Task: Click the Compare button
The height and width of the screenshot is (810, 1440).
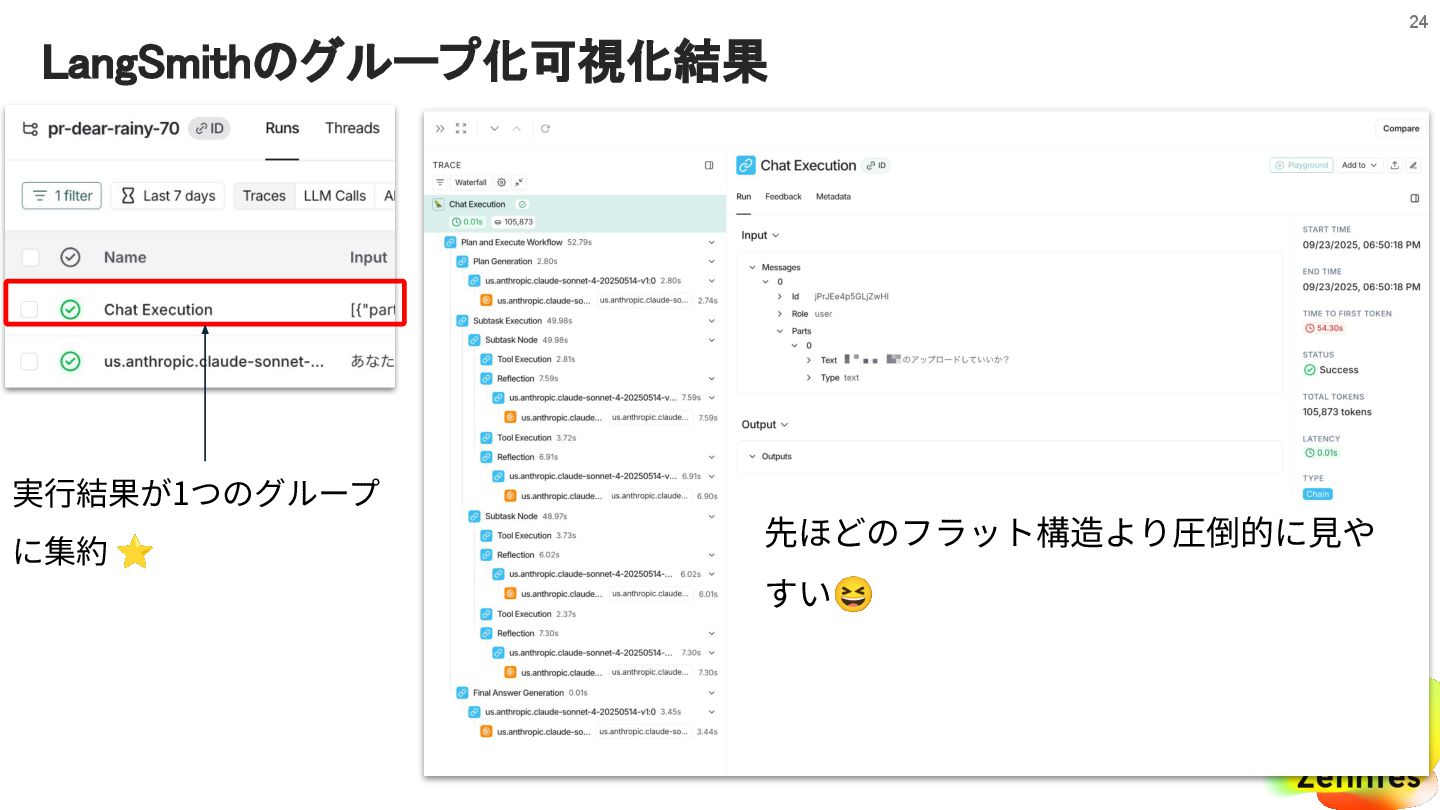Action: pyautogui.click(x=1401, y=128)
